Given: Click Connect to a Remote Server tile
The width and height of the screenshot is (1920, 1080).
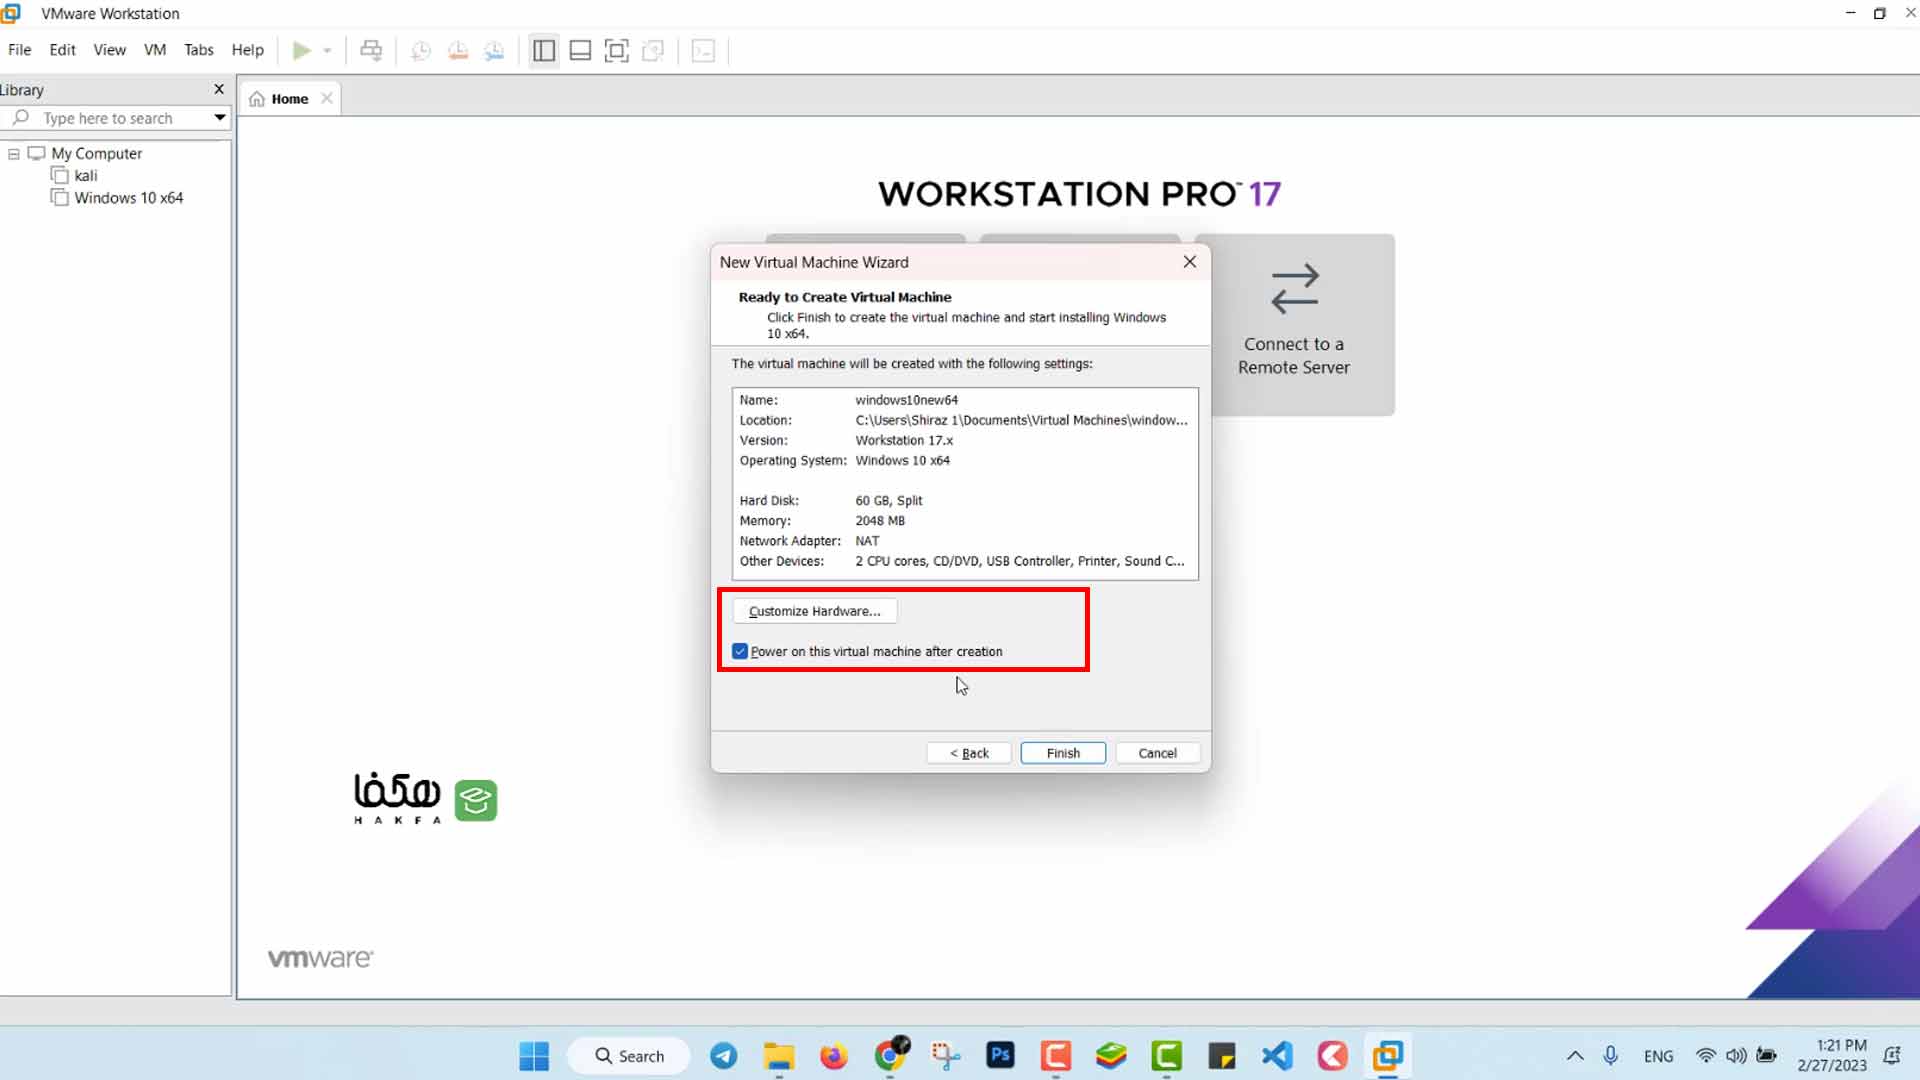Looking at the screenshot, I should (1294, 324).
